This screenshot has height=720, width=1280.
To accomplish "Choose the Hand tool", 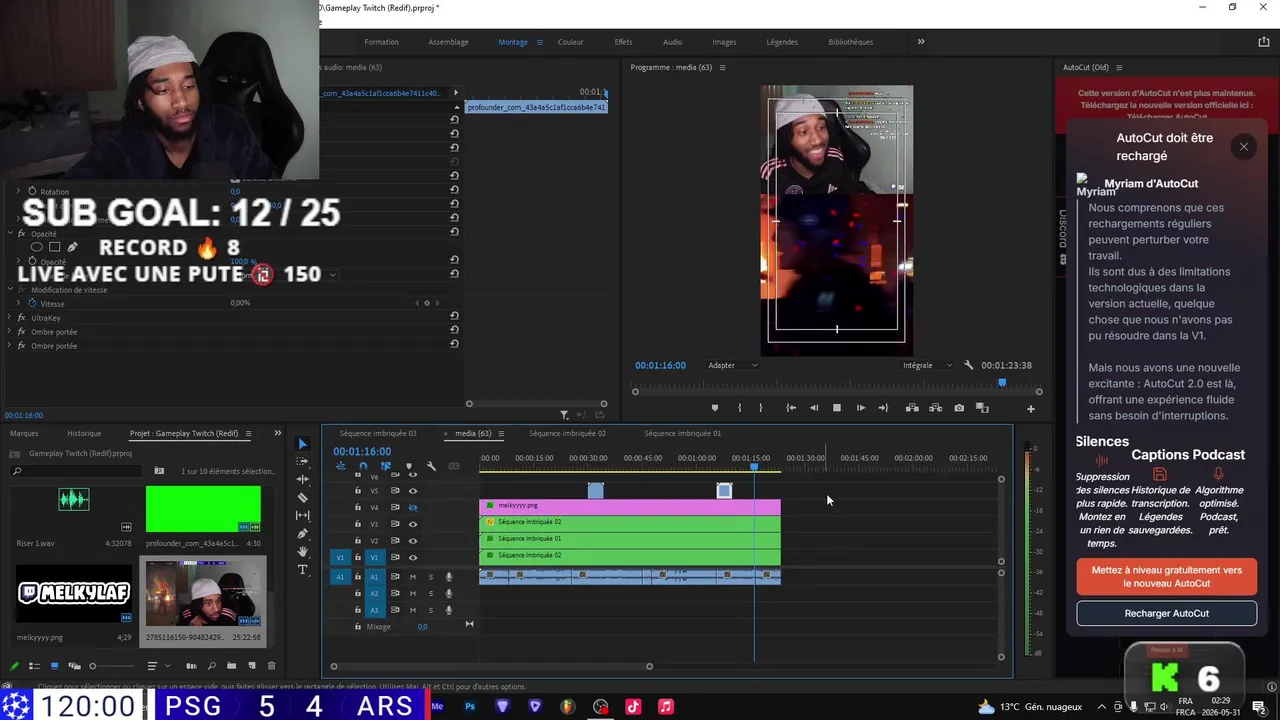I will click(x=303, y=552).
